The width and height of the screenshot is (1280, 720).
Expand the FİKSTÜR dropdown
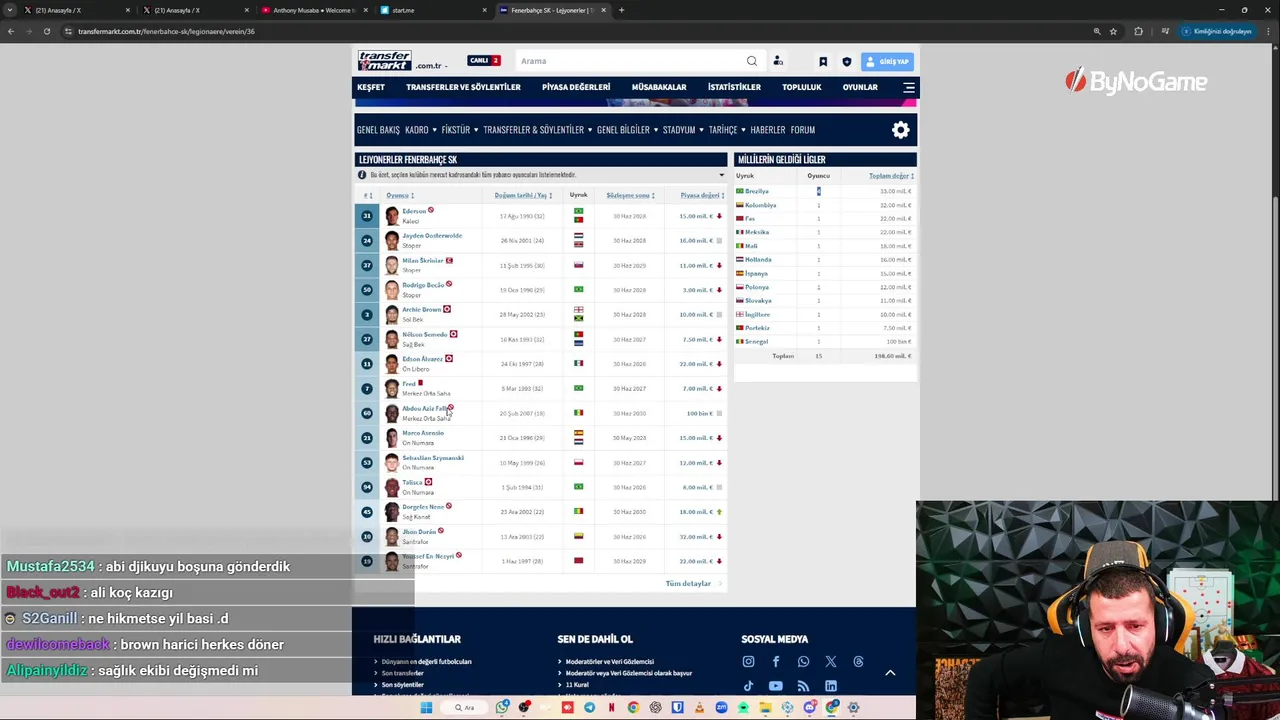(x=460, y=129)
